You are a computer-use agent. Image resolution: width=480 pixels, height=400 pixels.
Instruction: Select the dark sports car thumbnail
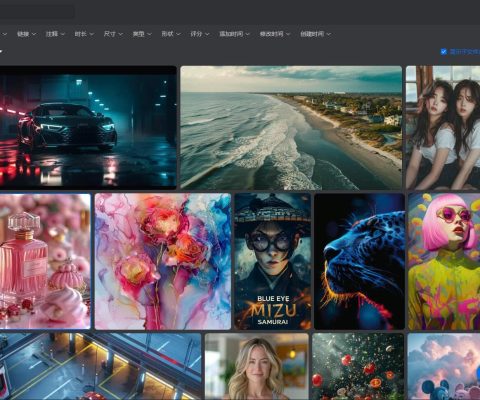click(x=88, y=128)
